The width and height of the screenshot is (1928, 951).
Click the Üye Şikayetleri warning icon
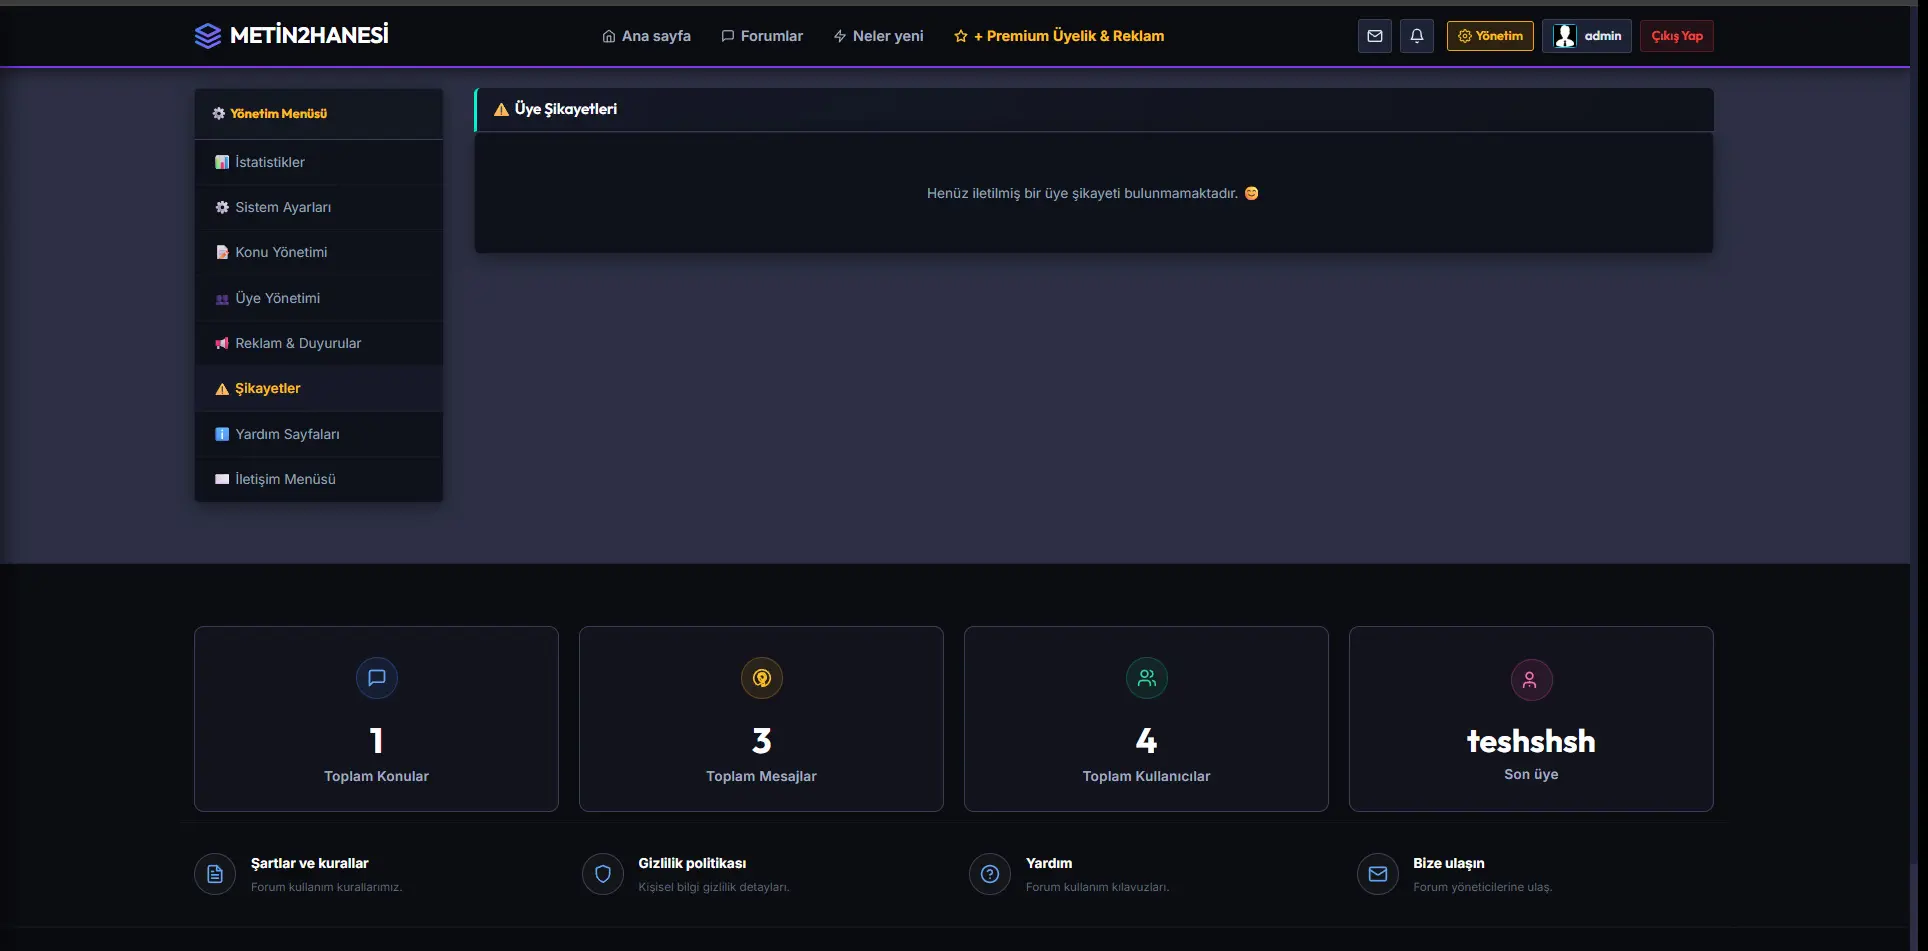click(x=502, y=110)
